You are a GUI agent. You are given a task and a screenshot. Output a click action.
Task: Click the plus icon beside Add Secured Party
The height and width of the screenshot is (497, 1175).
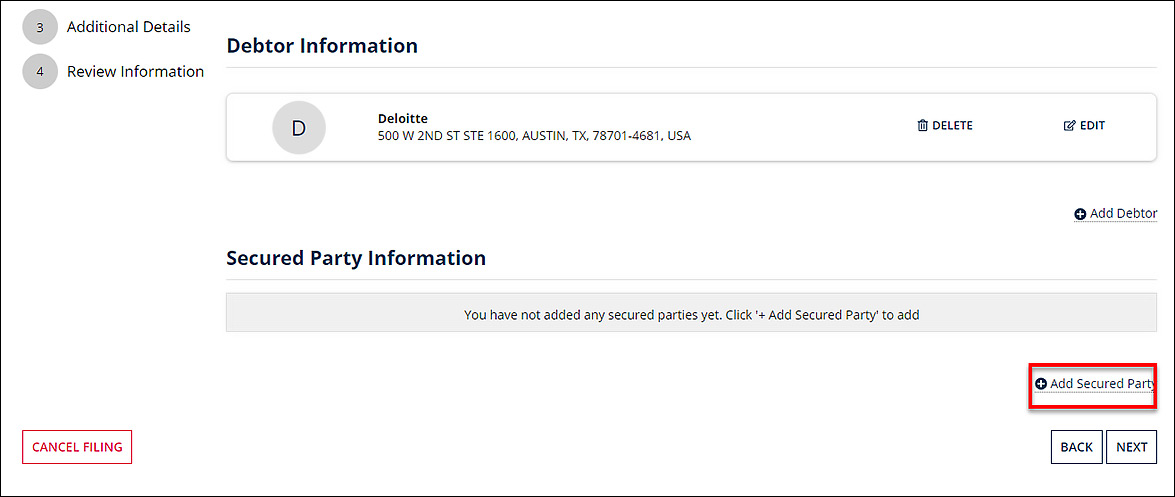[x=1040, y=384]
